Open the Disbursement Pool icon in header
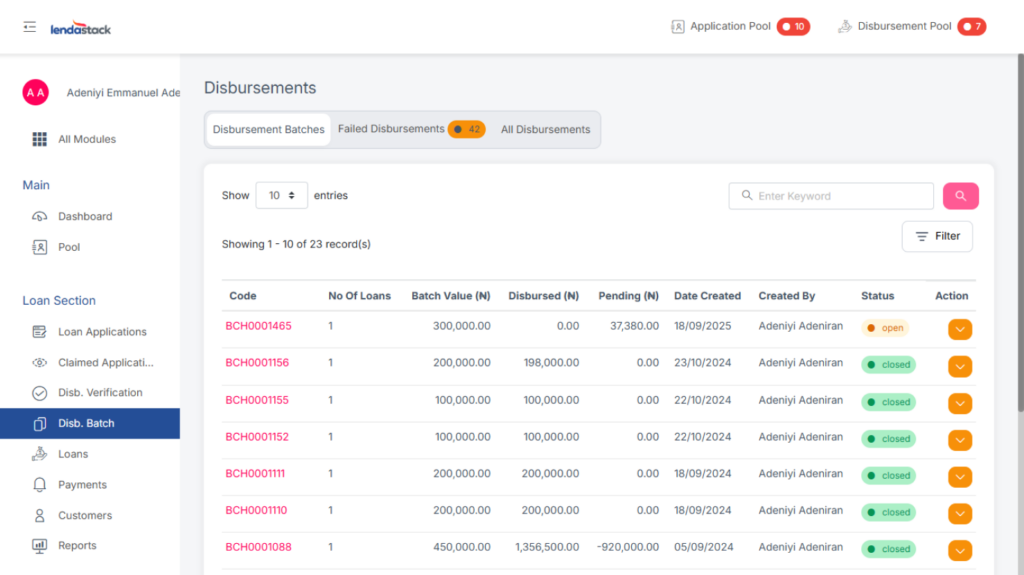1024x575 pixels. (x=845, y=27)
